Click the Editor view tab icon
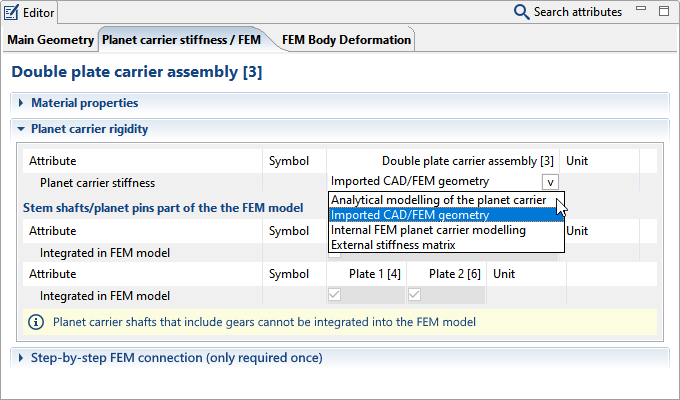Screen dimensions: 680x400 coord(11,12)
